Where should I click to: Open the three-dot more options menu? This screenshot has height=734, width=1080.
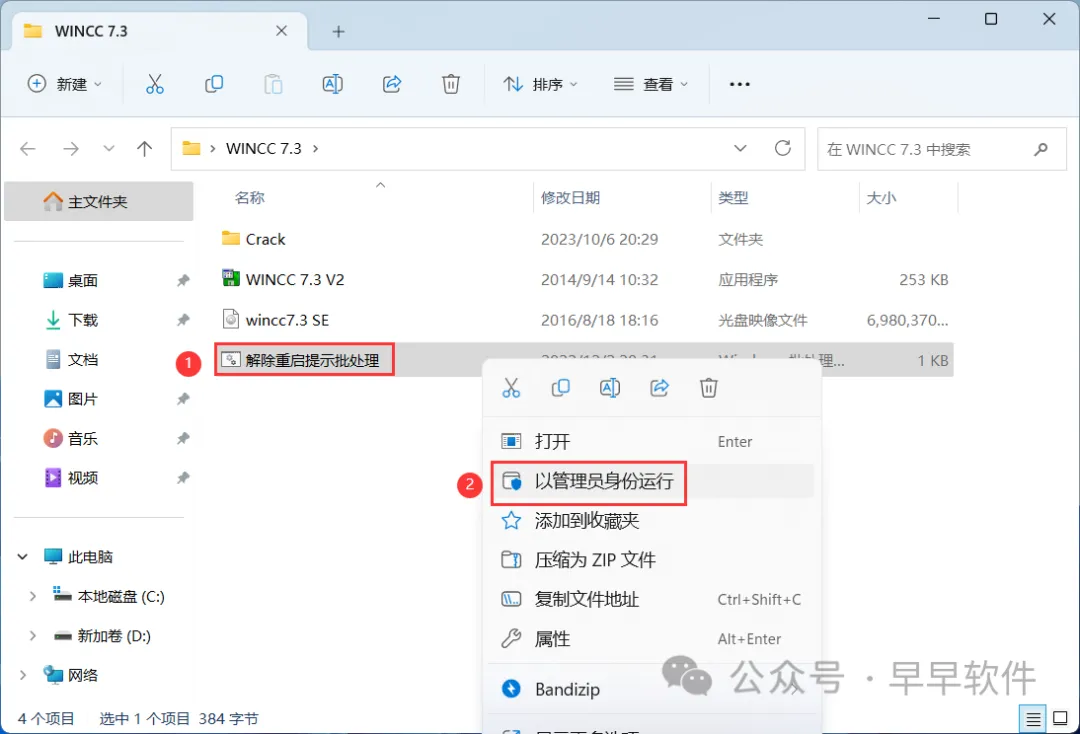740,84
